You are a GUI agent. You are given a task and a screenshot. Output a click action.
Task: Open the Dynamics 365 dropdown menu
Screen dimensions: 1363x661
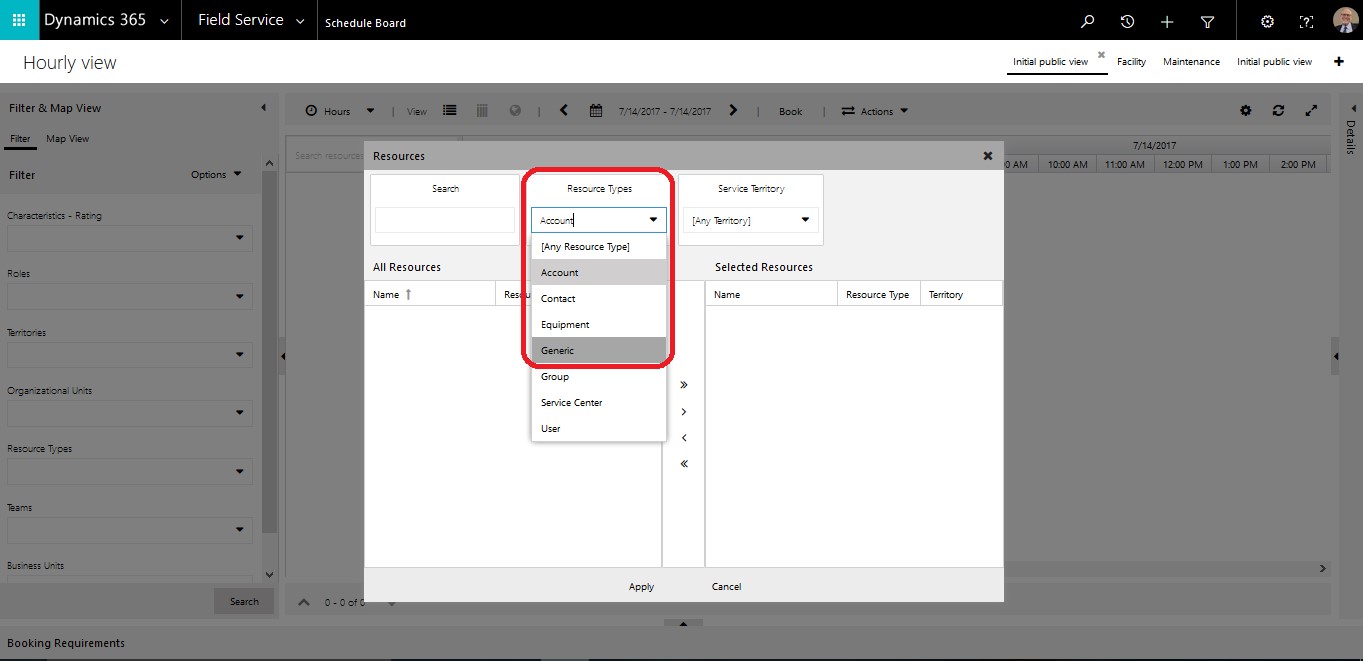164,21
